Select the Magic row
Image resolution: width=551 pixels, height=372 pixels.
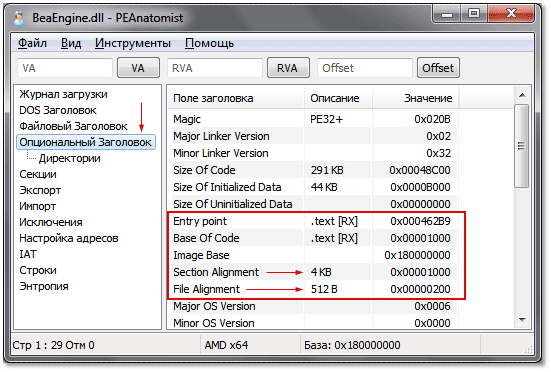313,119
